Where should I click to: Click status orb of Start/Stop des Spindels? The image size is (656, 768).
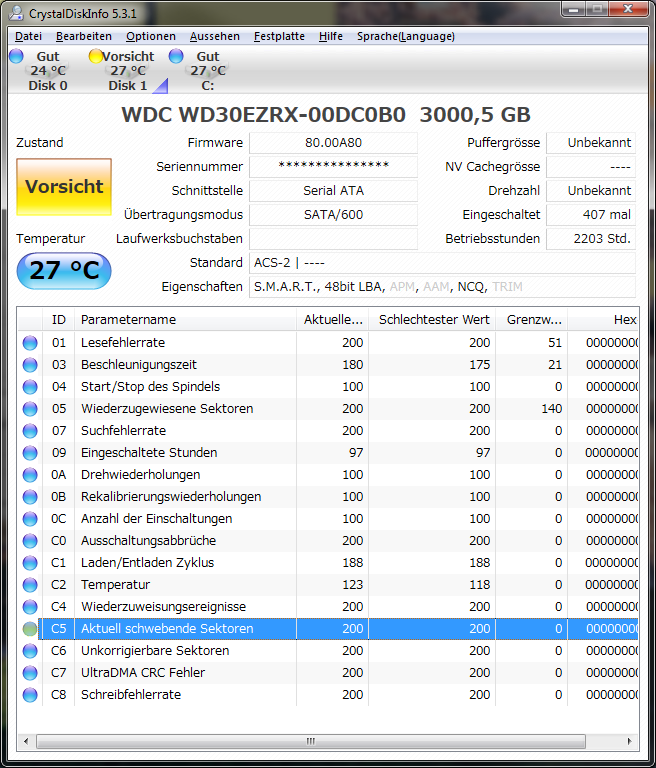30,387
